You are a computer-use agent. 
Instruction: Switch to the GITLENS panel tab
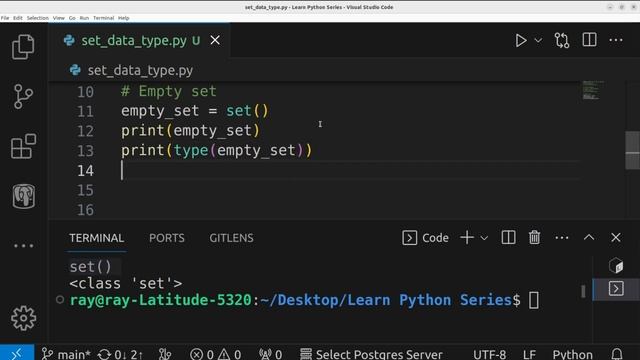click(x=231, y=238)
